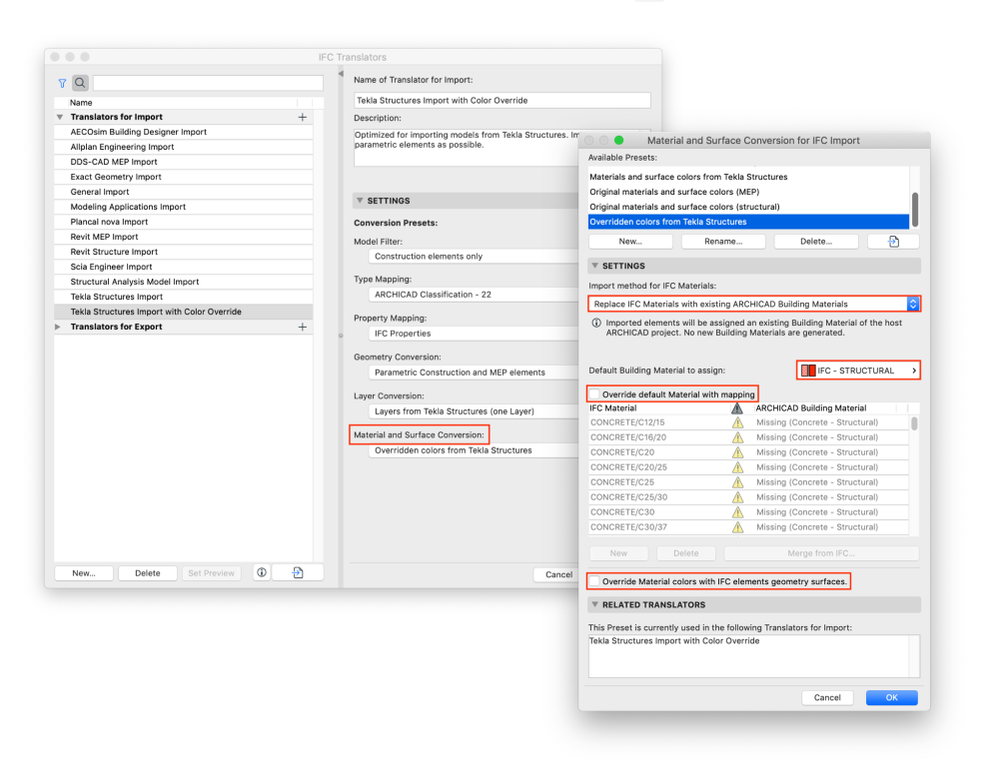Select Revit Structure Import translator
Viewport: 999px width, 777px height.
pyautogui.click(x=183, y=252)
